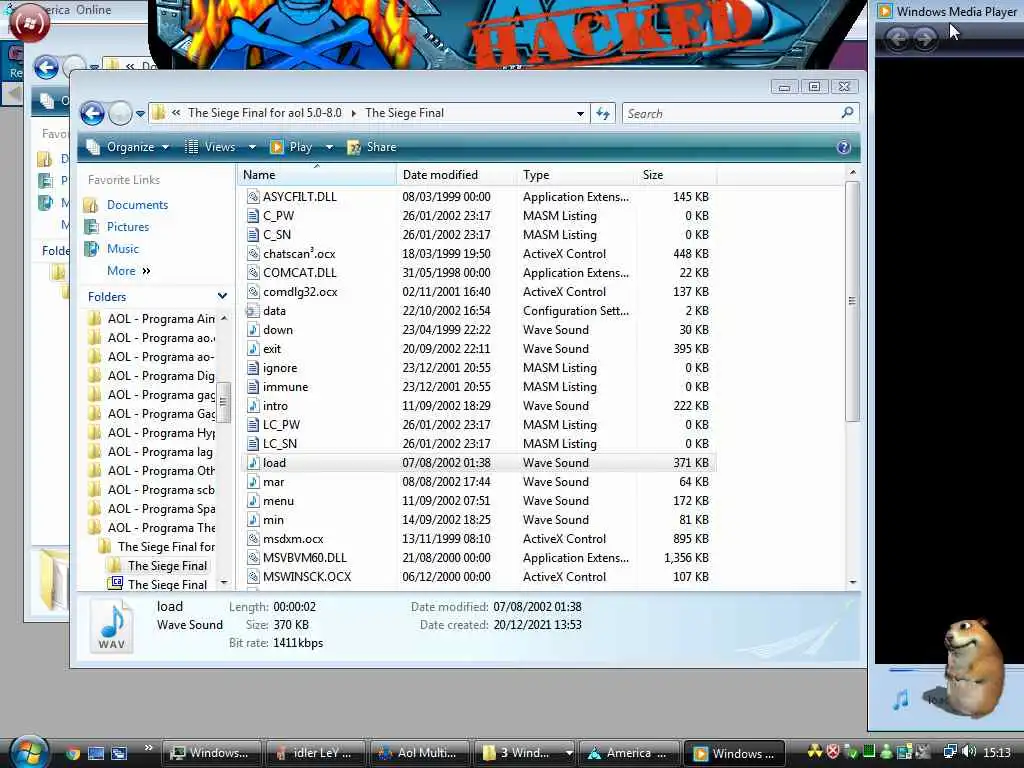
Task: Sort by Name column header
Action: click(317, 175)
